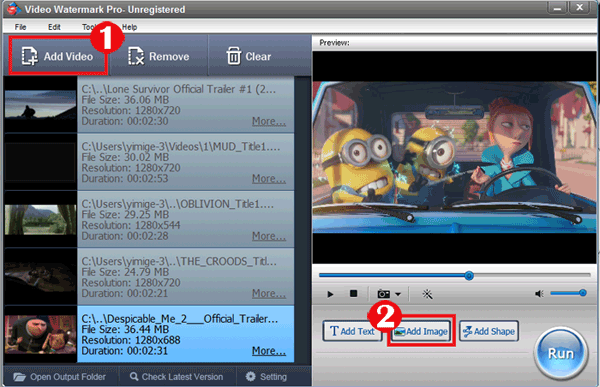600x387 pixels.
Task: Click the app logo in title bar
Action: tap(14, 9)
